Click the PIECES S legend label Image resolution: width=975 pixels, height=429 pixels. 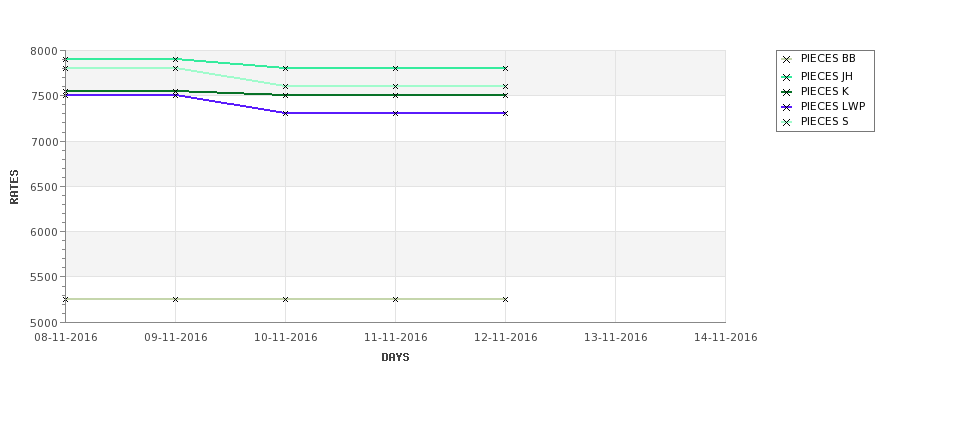[825, 122]
